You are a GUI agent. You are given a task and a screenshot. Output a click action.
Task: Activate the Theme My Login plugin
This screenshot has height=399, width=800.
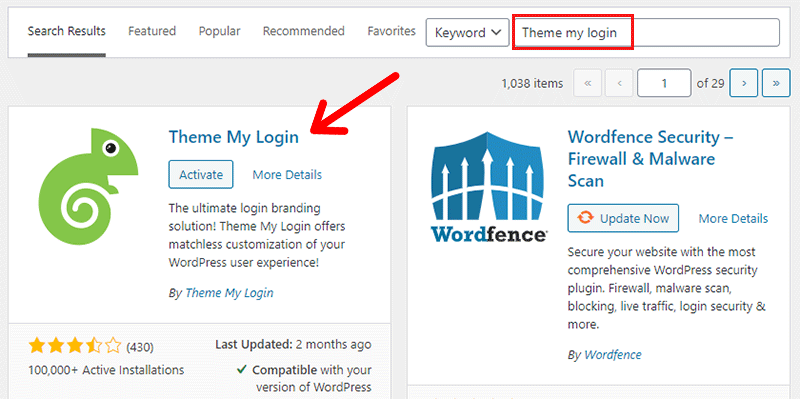201,174
